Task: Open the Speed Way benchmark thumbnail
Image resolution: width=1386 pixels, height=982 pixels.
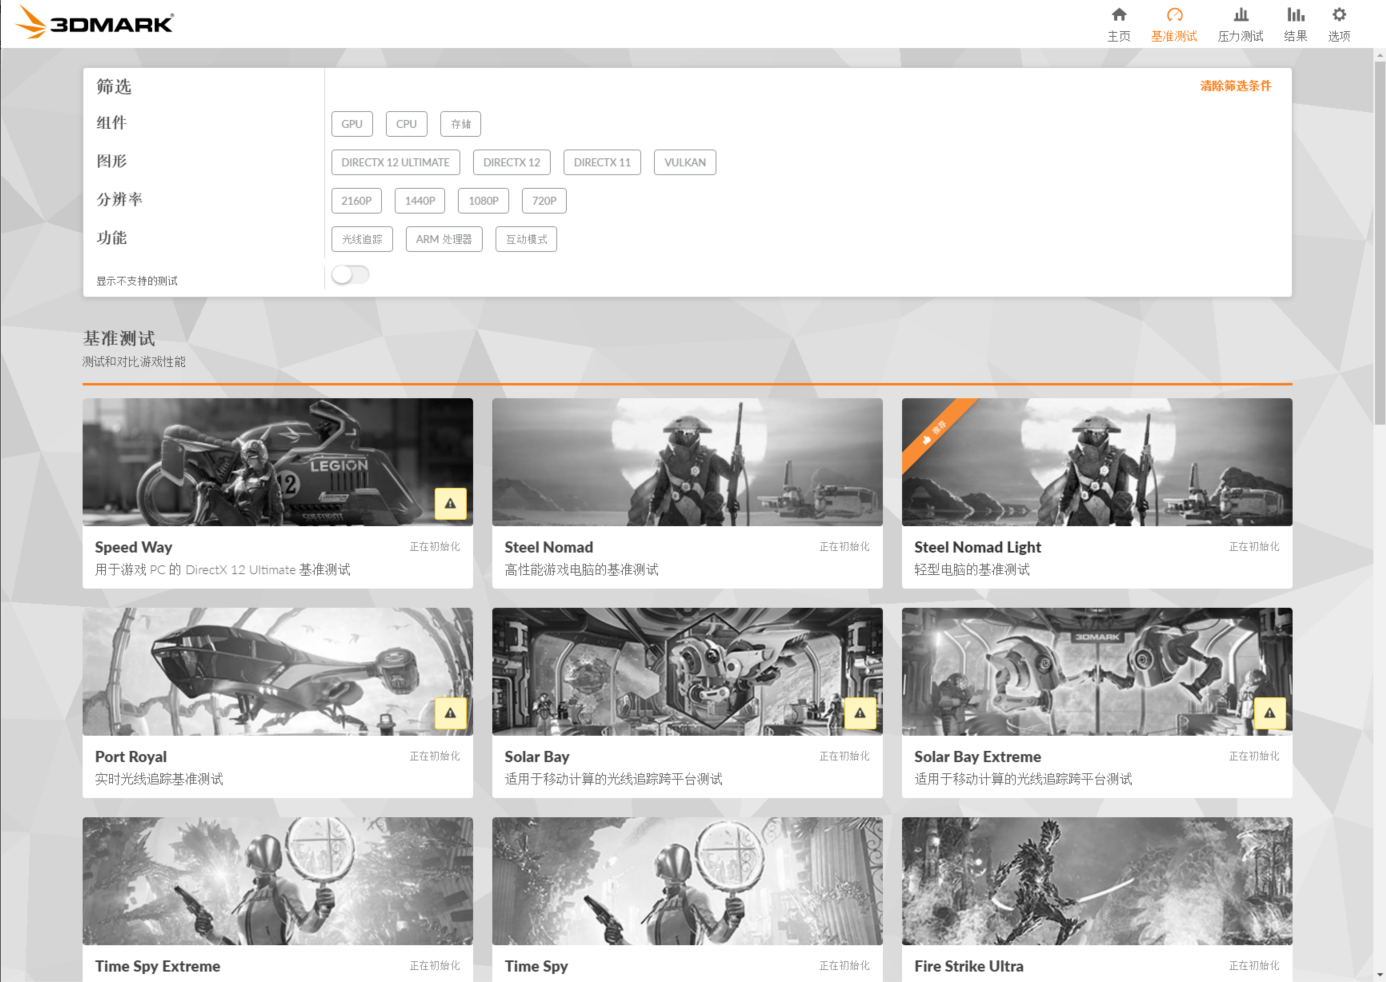Action: click(x=277, y=462)
